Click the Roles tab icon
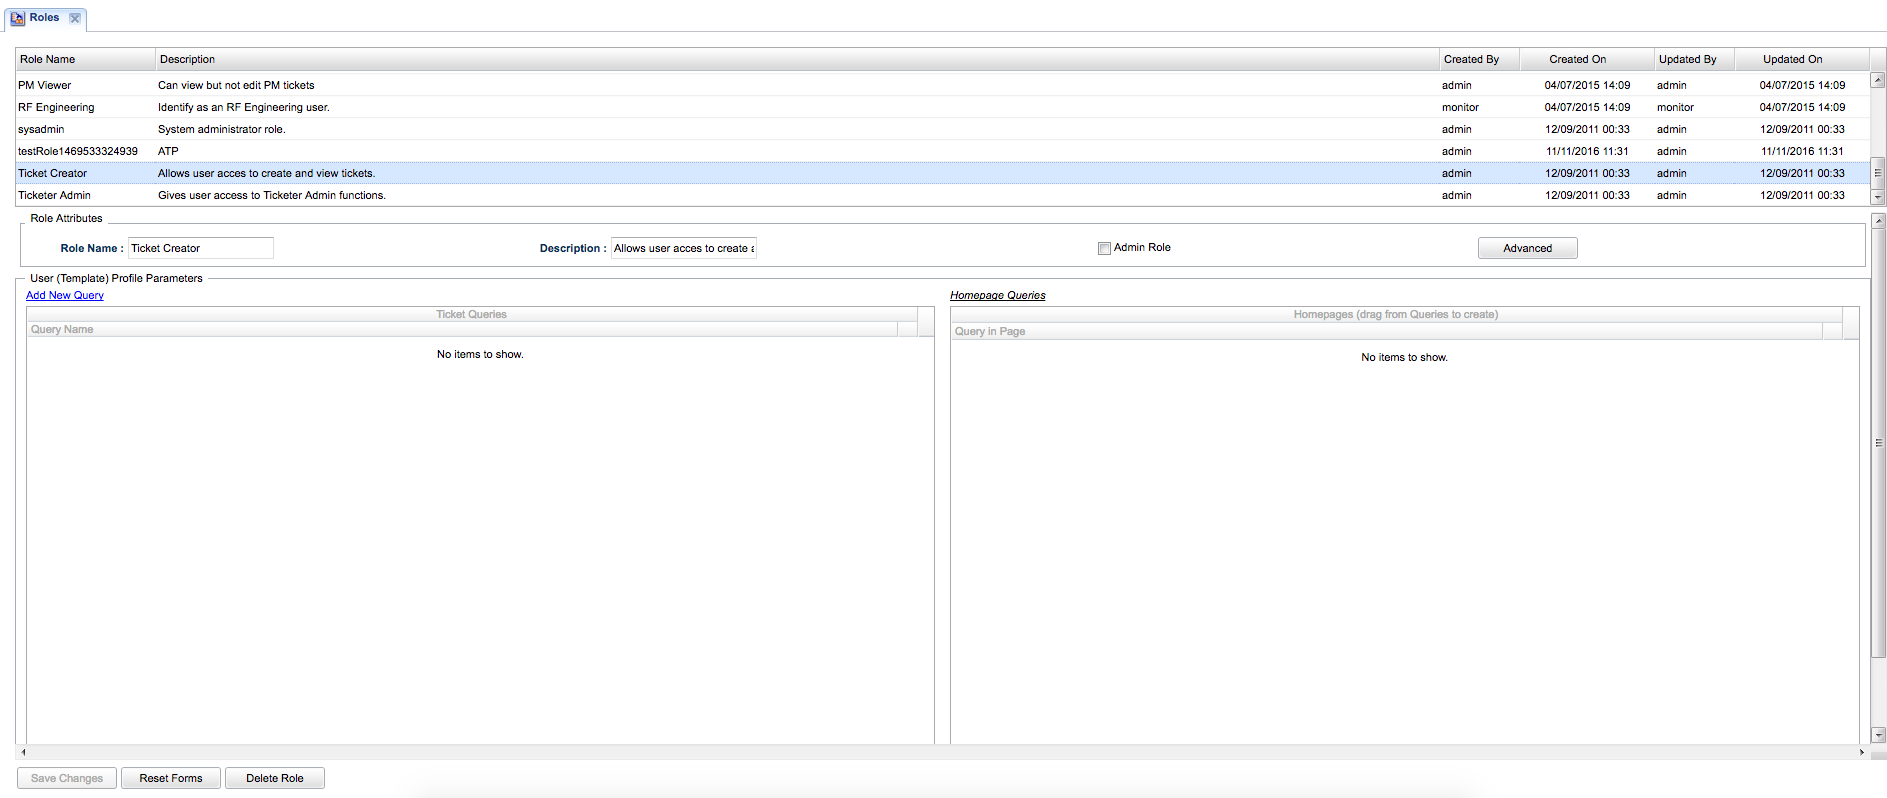This screenshot has height=798, width=1887. click(17, 18)
